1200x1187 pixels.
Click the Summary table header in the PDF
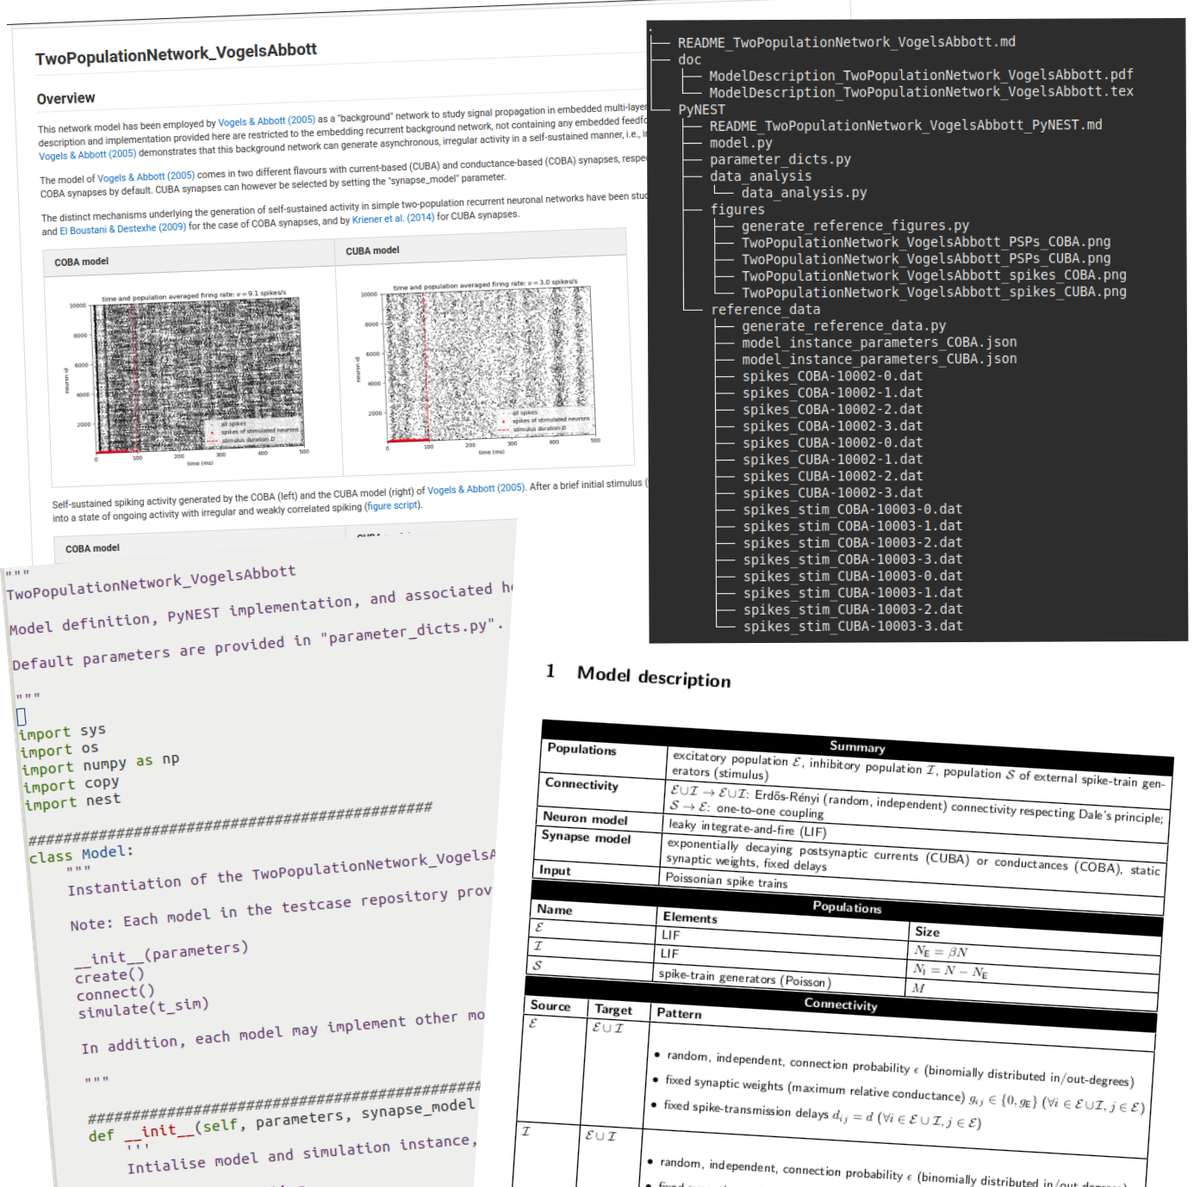pos(857,746)
